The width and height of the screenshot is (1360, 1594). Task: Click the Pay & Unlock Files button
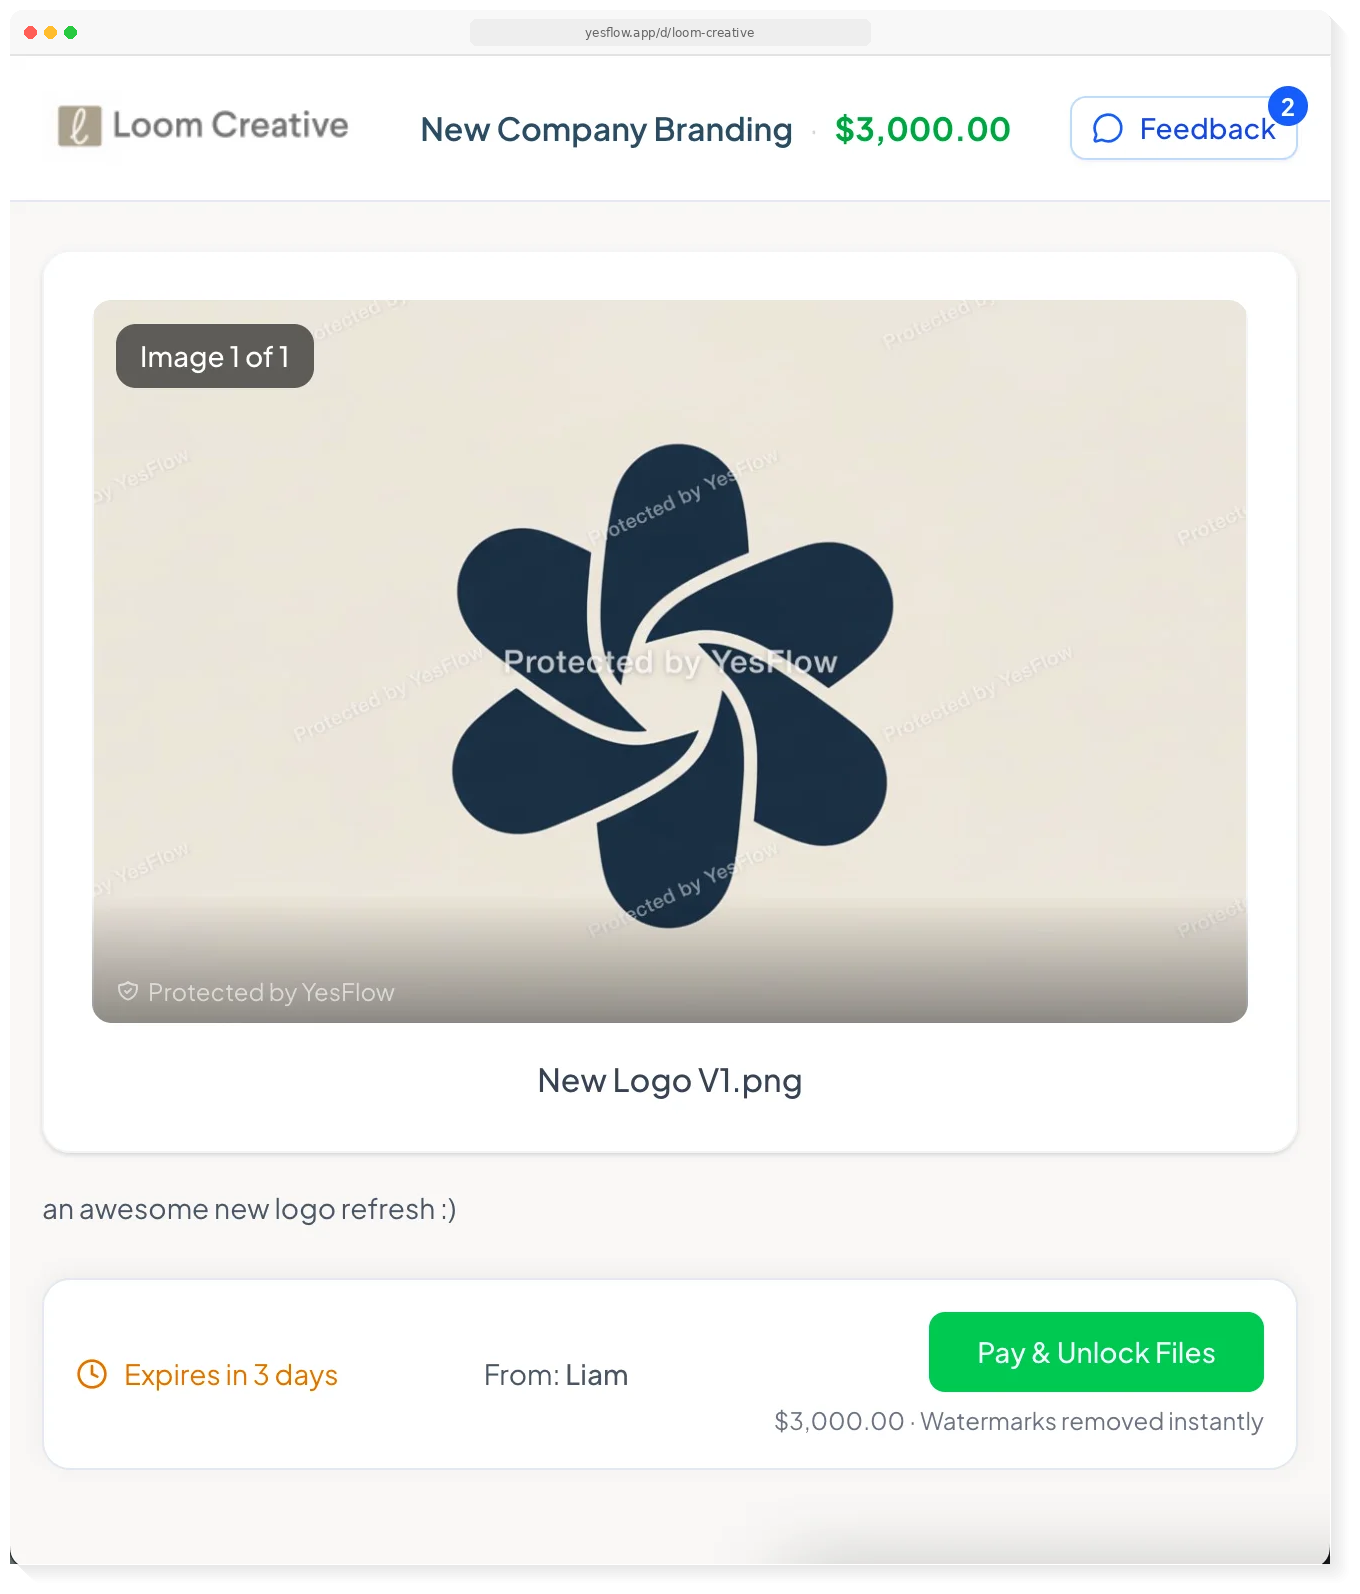(1096, 1352)
